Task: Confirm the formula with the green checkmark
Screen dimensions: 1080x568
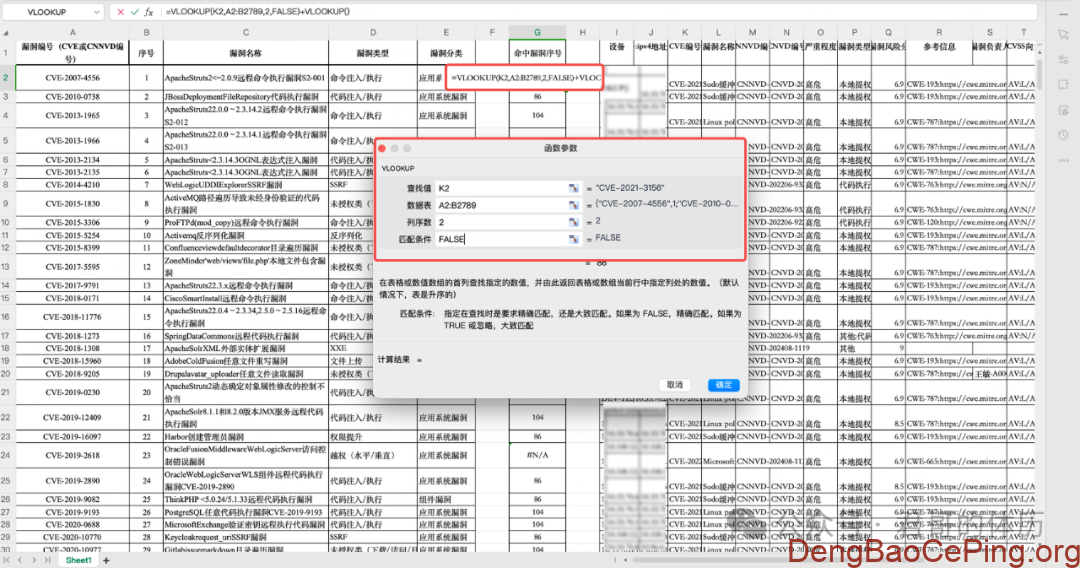Action: coord(134,12)
